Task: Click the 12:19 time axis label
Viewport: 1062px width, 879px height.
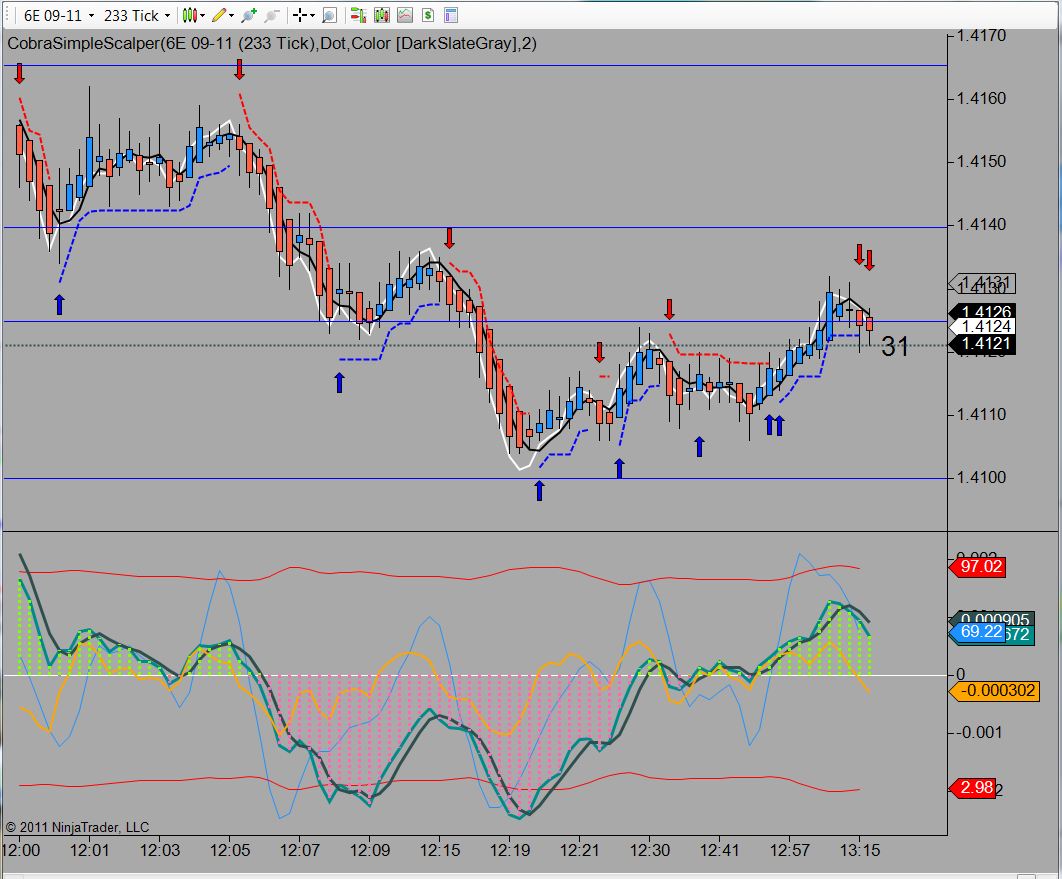Action: point(510,850)
